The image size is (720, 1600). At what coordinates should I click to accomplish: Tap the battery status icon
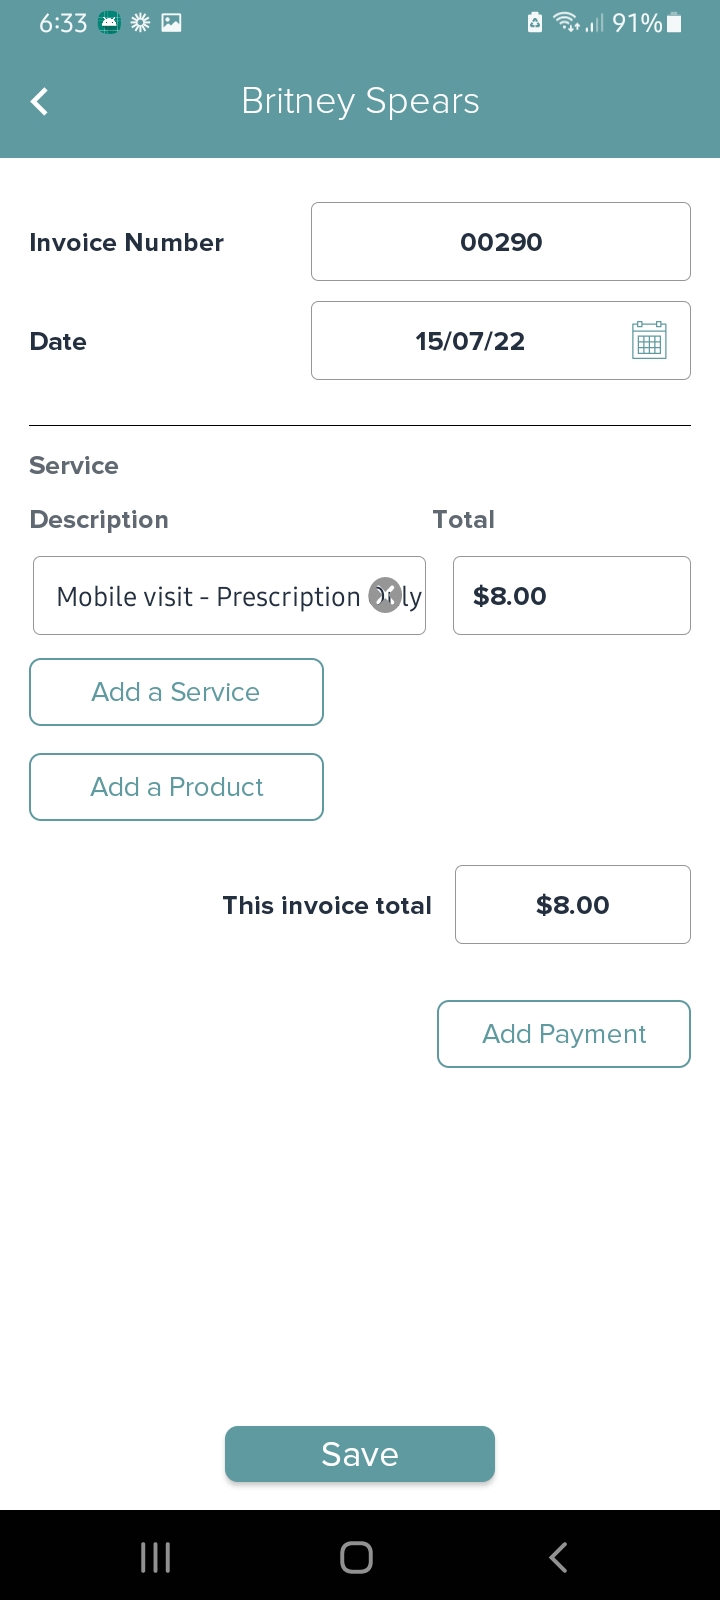point(674,23)
